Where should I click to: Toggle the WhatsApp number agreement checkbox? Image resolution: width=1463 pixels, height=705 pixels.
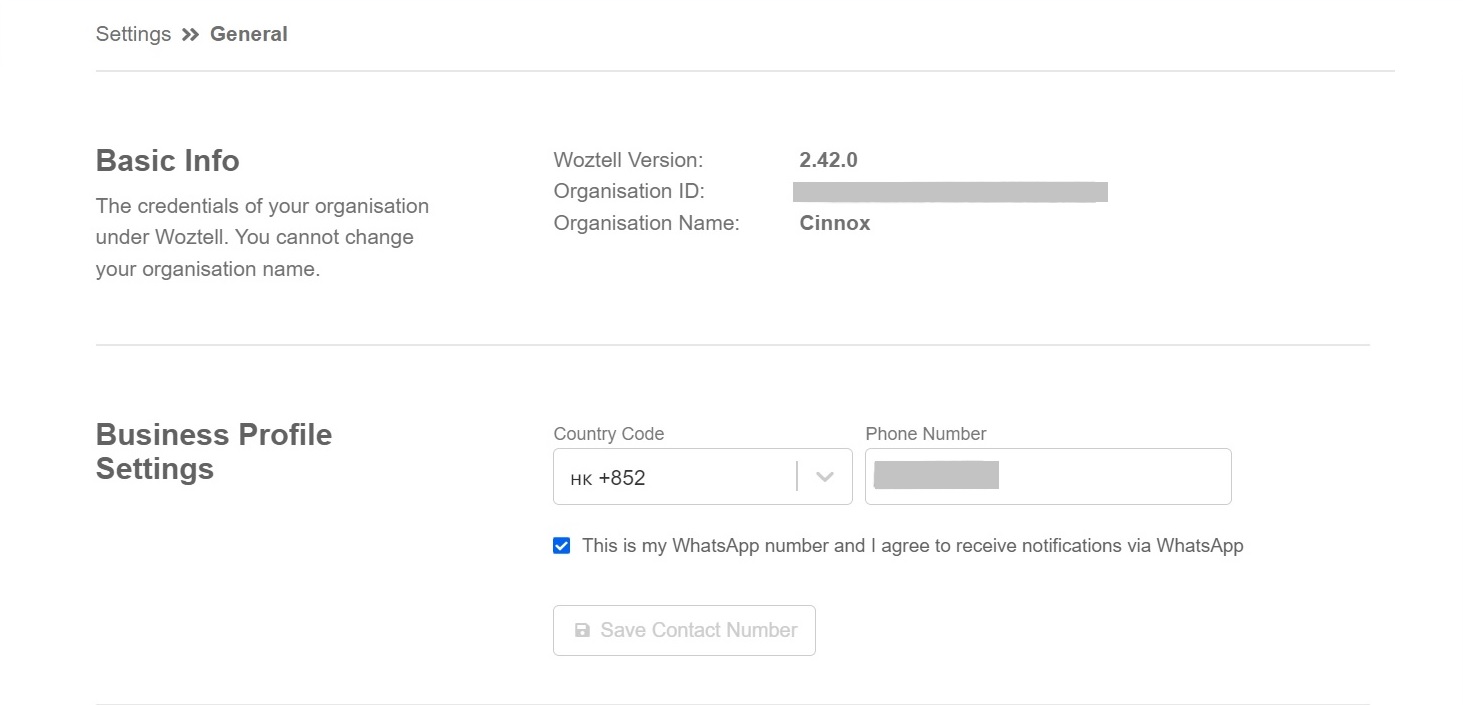[562, 546]
